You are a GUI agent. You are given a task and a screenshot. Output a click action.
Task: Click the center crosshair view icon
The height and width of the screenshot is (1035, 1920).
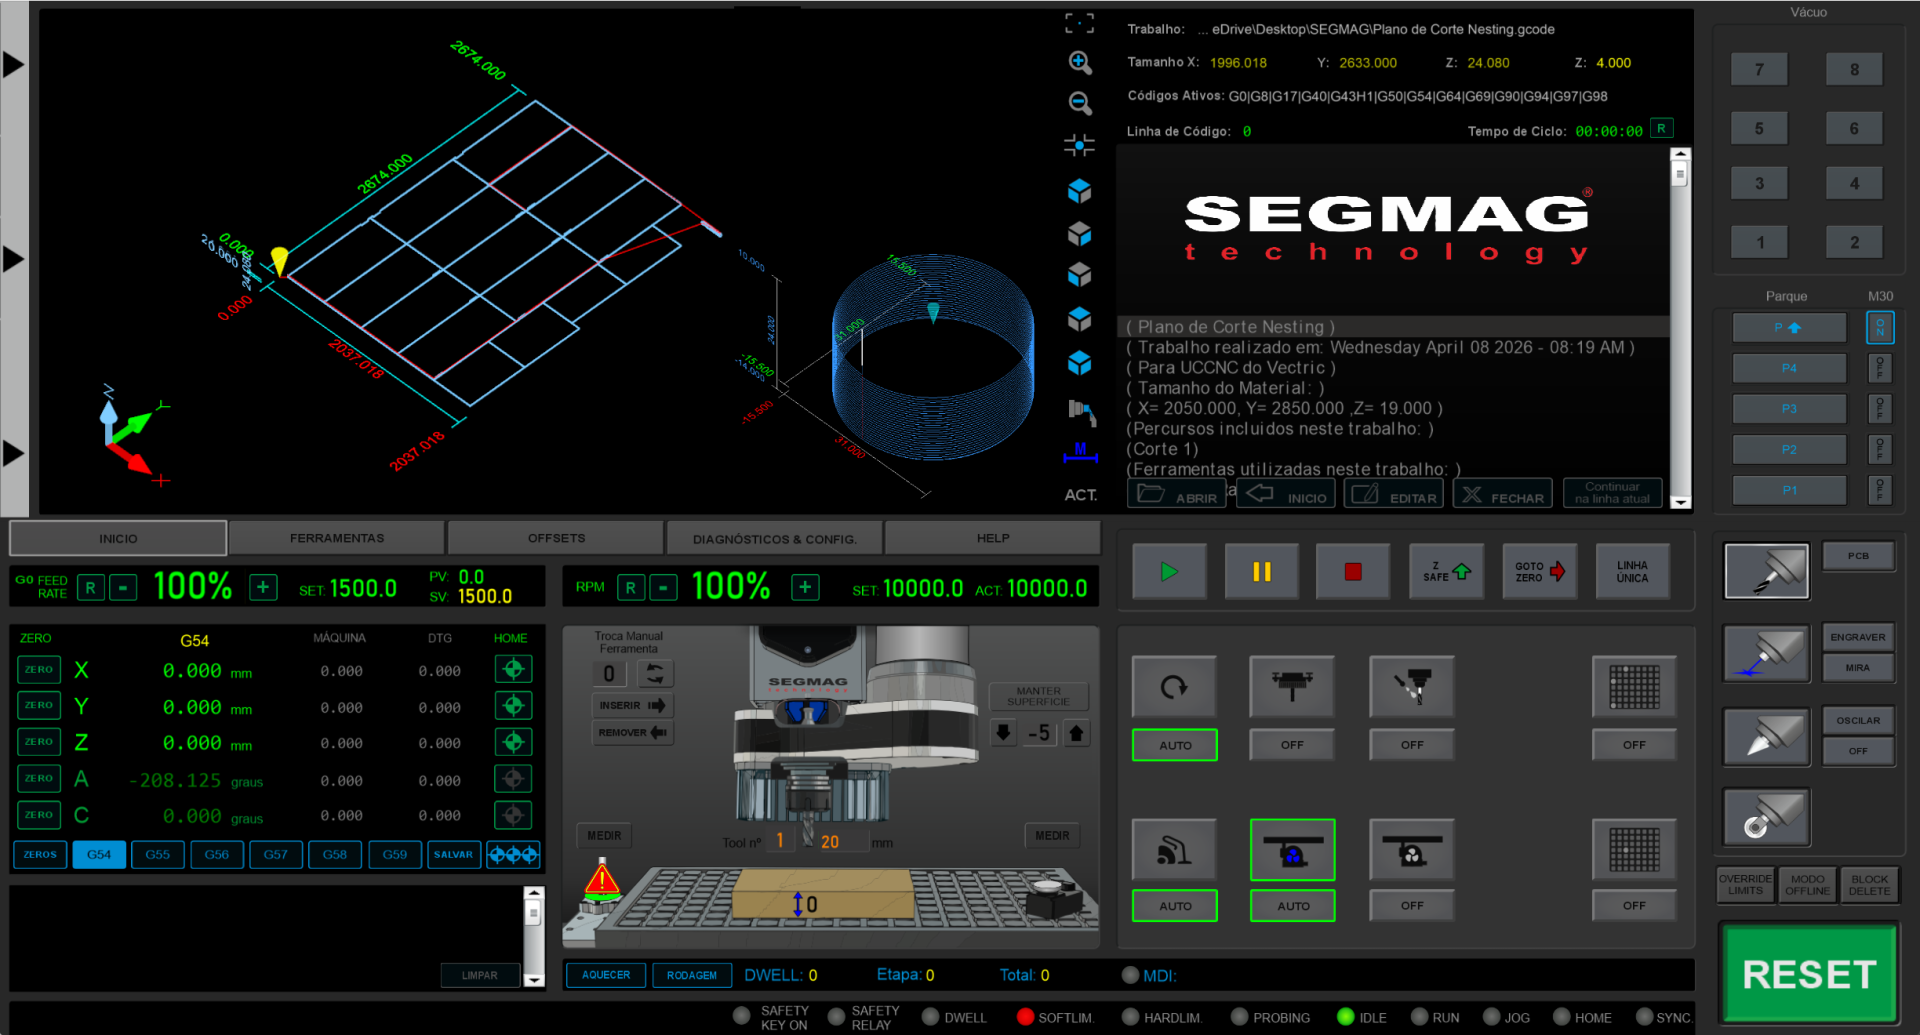tap(1079, 145)
